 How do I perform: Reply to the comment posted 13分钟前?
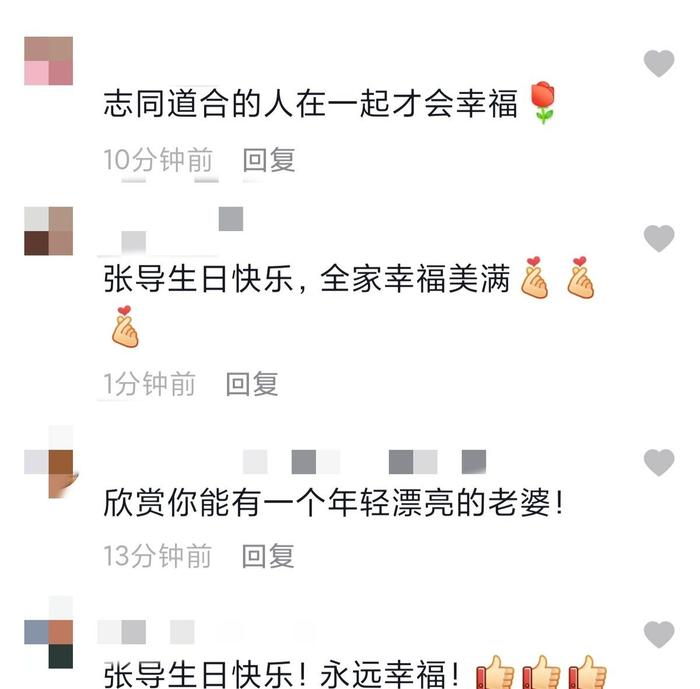[x=268, y=555]
